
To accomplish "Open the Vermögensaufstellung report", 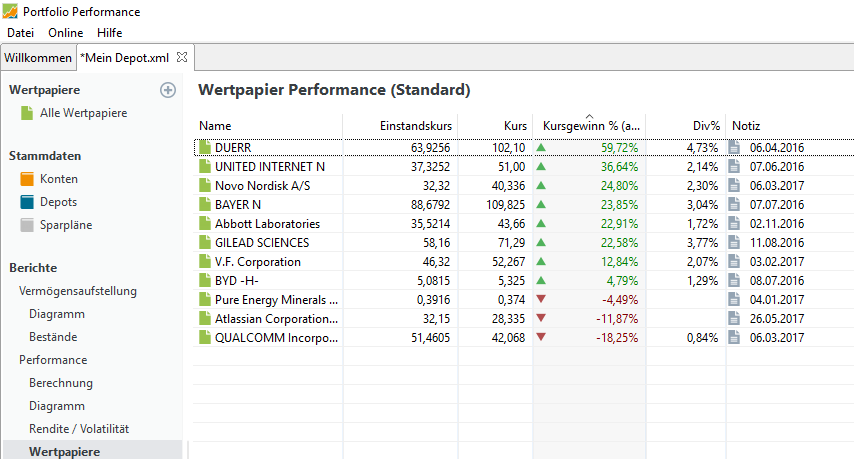I will tap(78, 291).
